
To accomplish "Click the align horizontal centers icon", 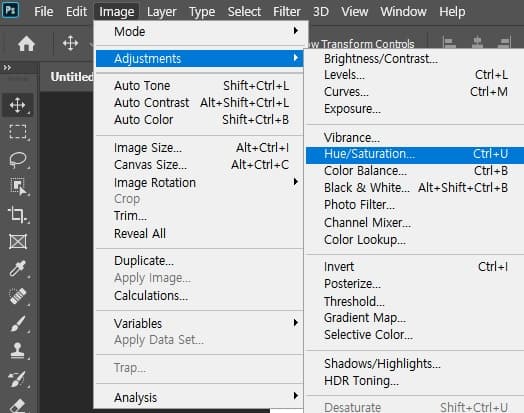I will pos(478,43).
